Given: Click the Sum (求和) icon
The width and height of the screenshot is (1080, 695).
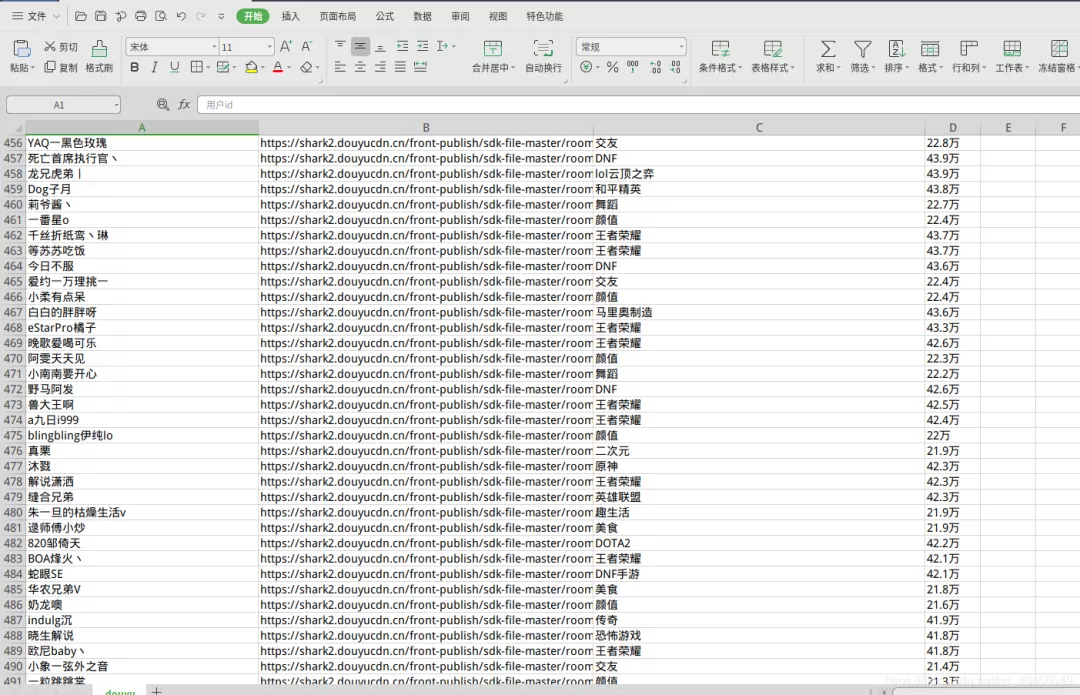Looking at the screenshot, I should click(x=827, y=49).
